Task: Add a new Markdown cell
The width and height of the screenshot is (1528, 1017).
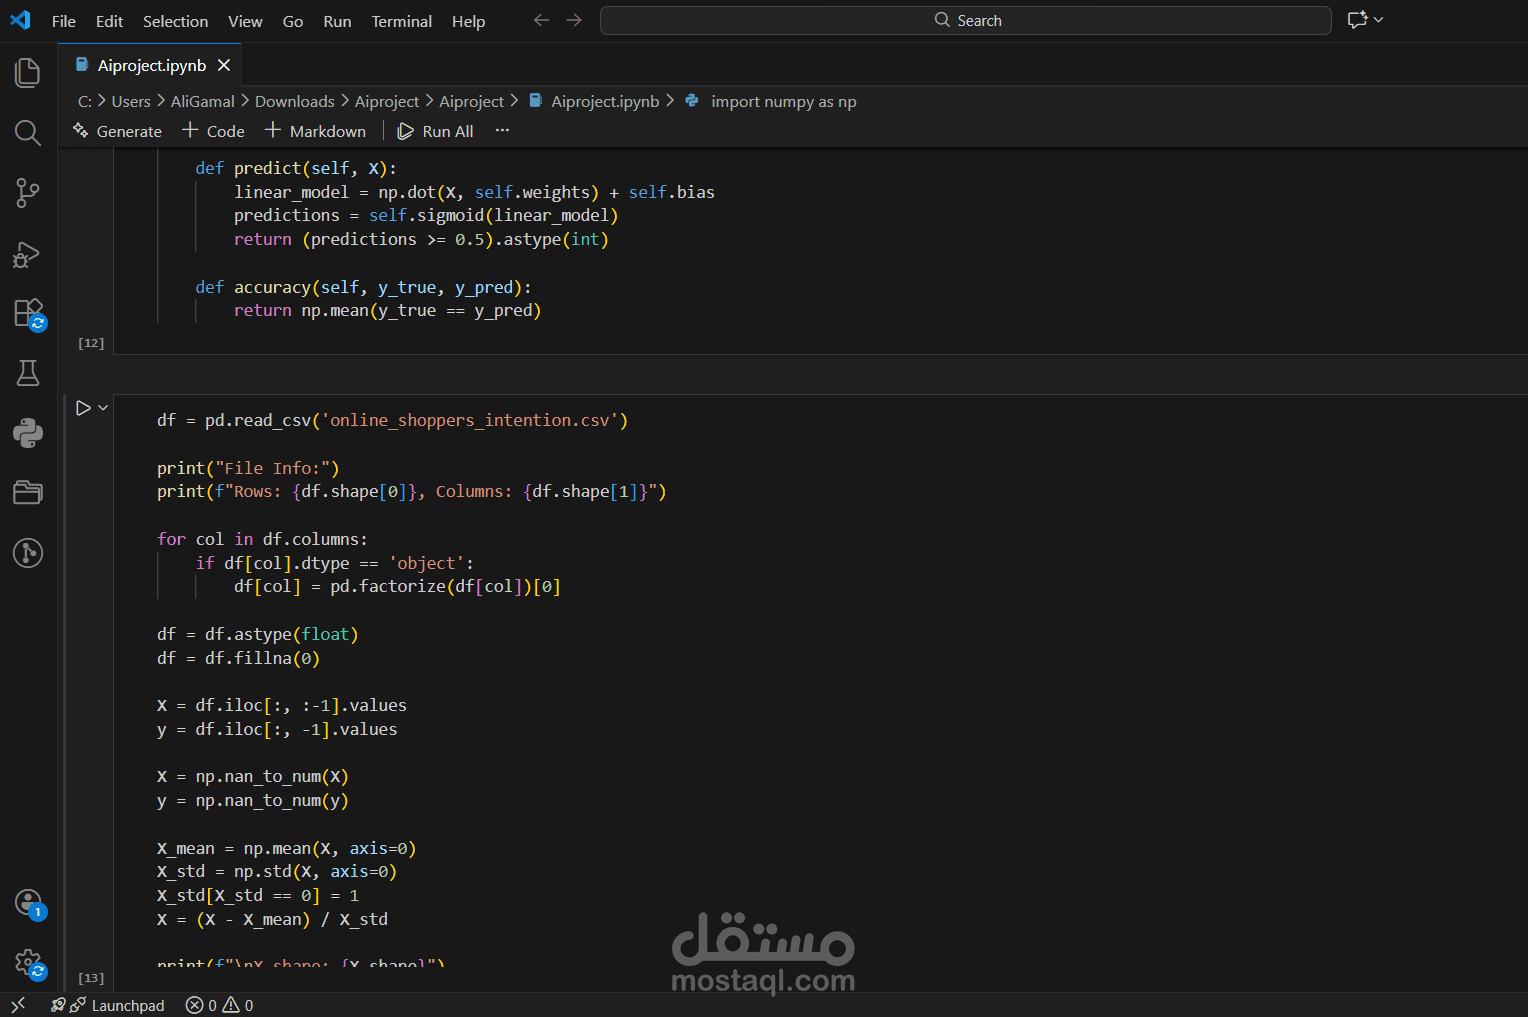Action: [x=315, y=131]
